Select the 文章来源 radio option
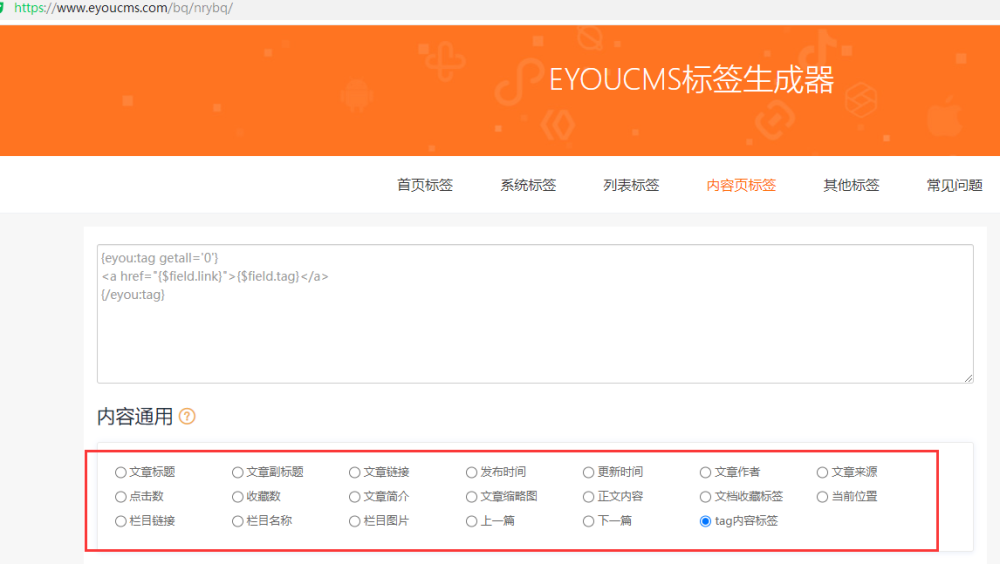Screen dimensions: 1000x564 coord(823,472)
